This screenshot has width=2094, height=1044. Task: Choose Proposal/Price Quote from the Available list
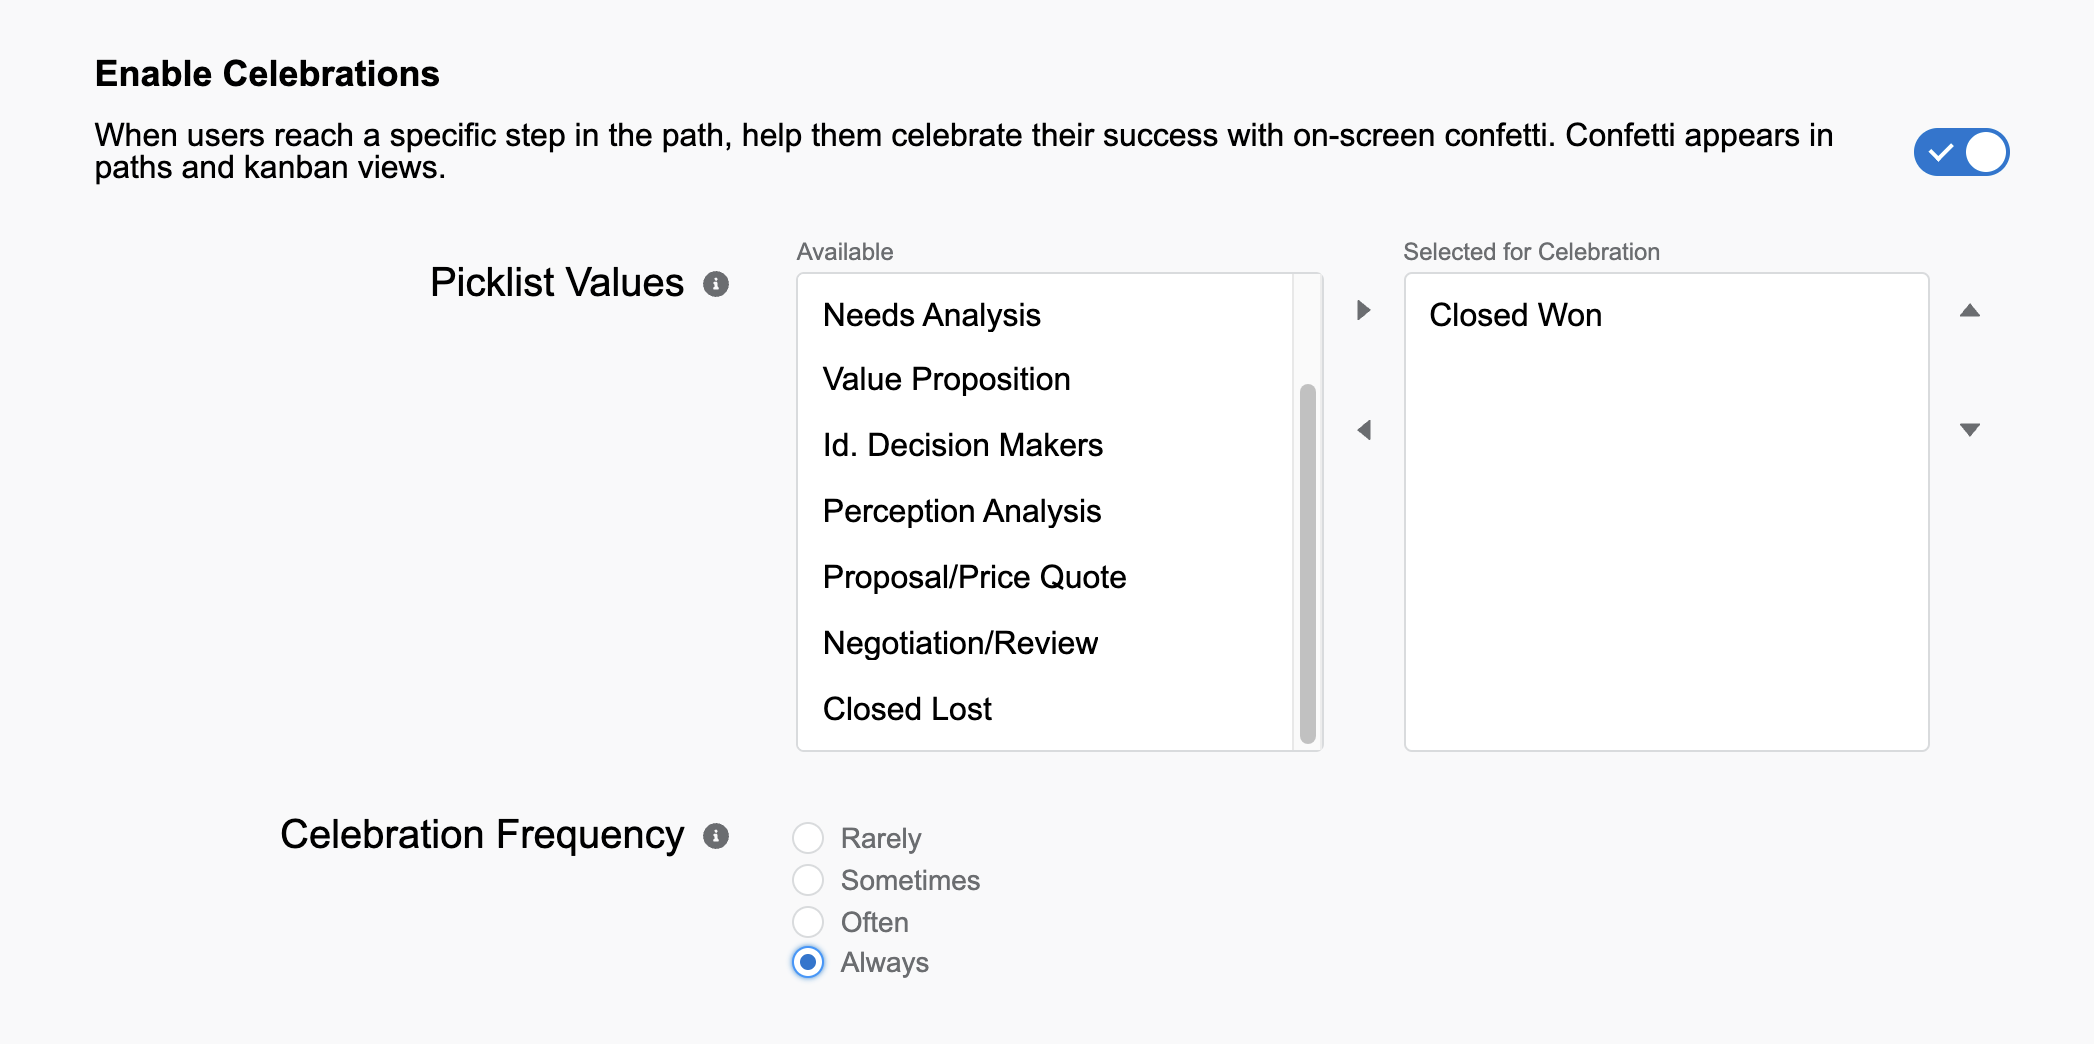point(974,577)
